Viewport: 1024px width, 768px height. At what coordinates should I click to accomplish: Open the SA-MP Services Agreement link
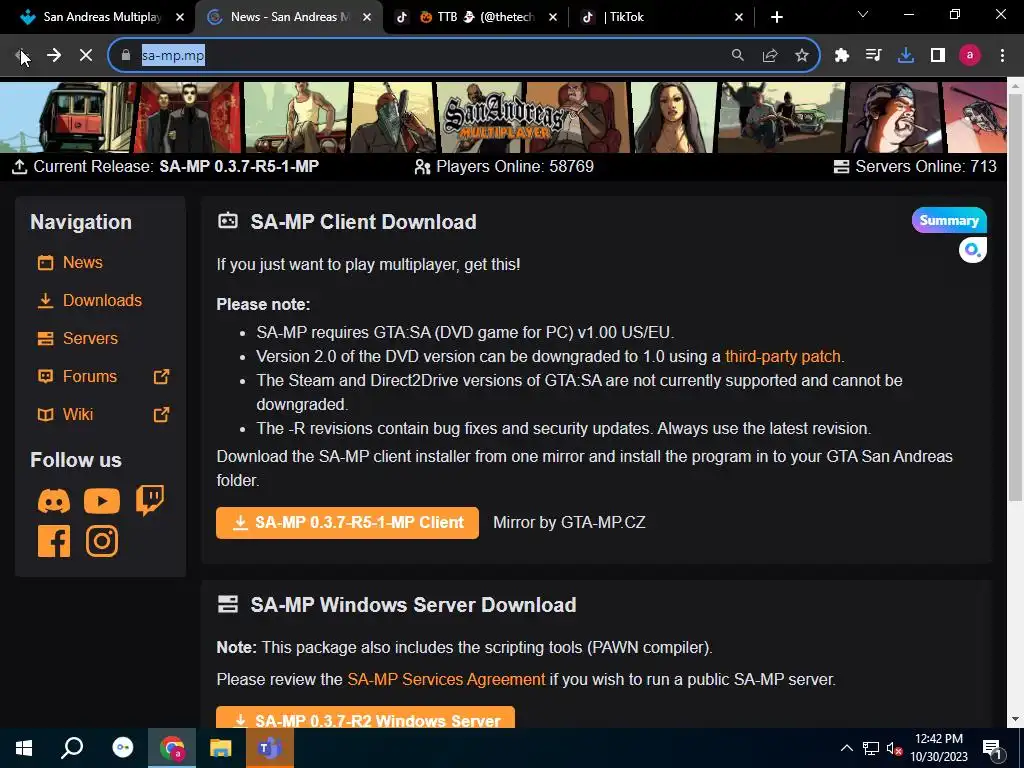pos(446,679)
